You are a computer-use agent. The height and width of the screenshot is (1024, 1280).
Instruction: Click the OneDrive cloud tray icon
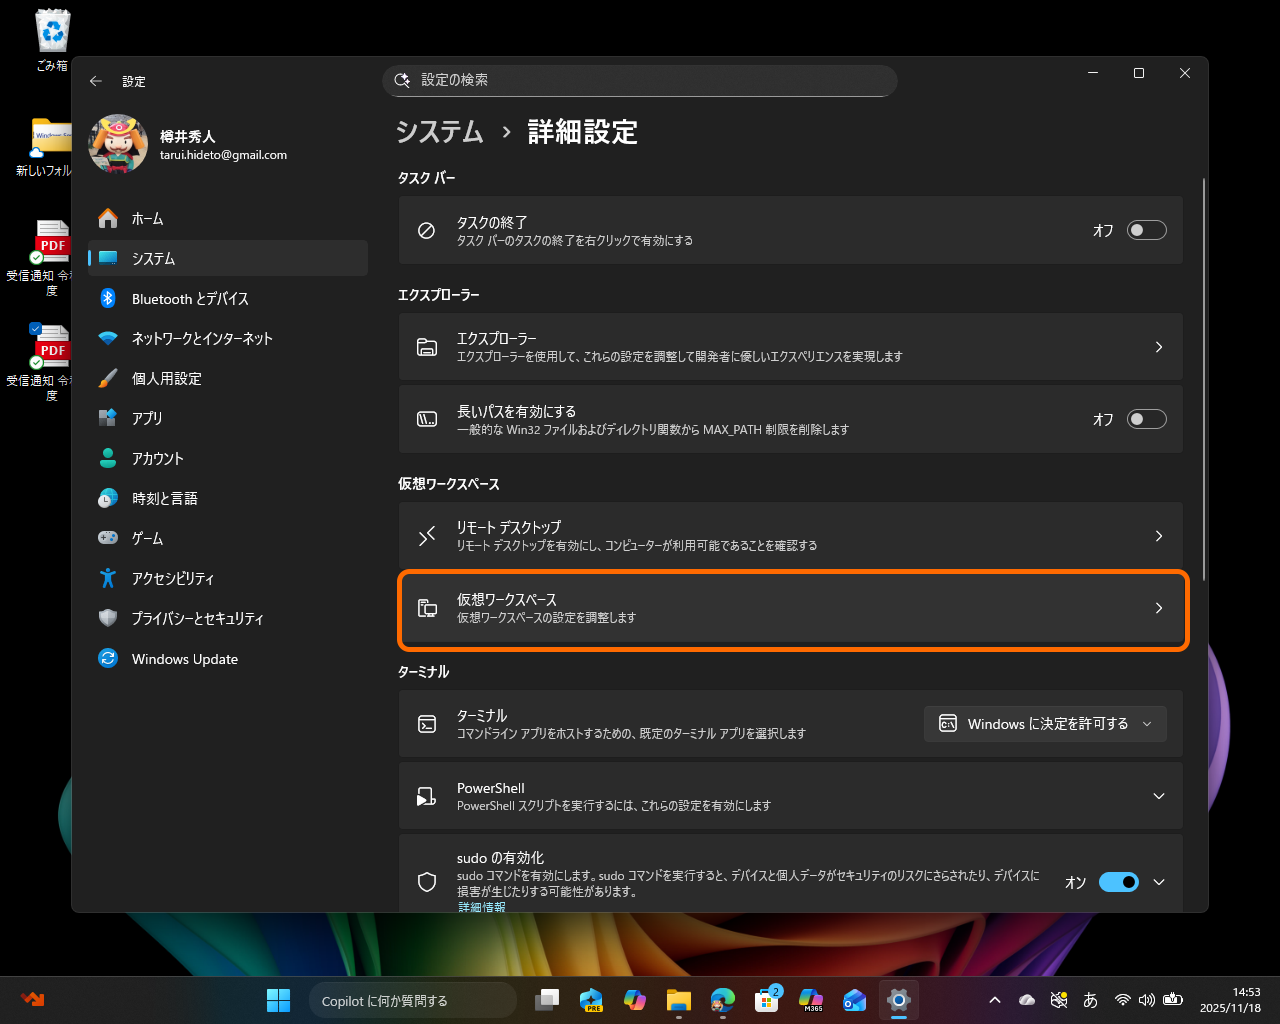click(1027, 1000)
